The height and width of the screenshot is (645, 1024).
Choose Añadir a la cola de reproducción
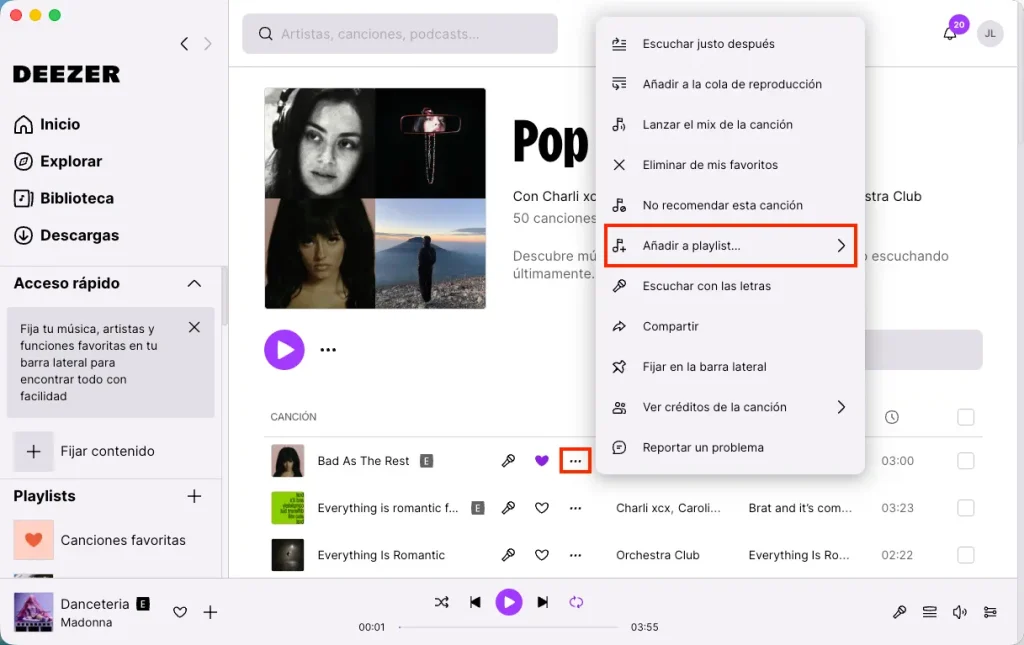pos(730,84)
